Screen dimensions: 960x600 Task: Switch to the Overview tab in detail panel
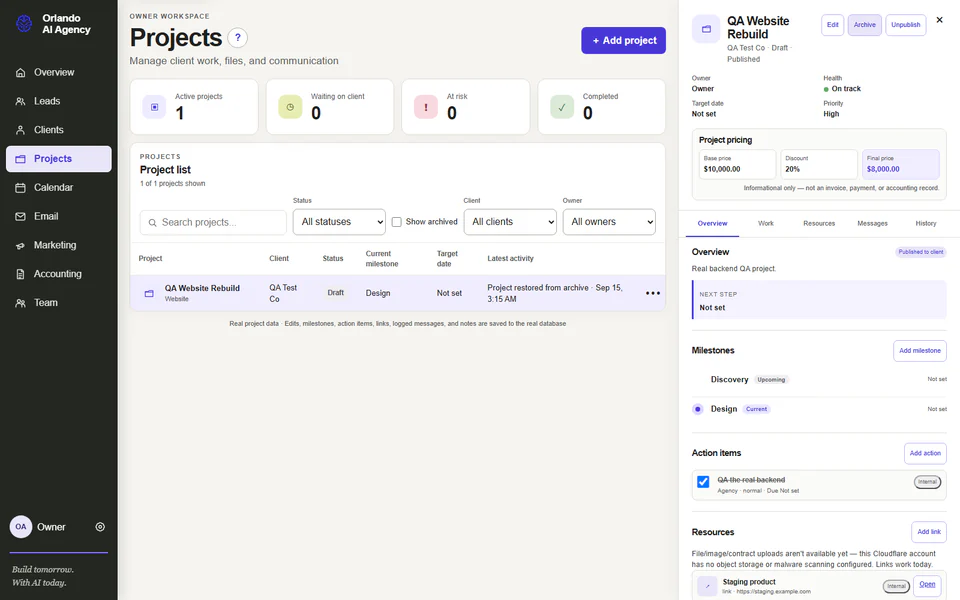712,223
